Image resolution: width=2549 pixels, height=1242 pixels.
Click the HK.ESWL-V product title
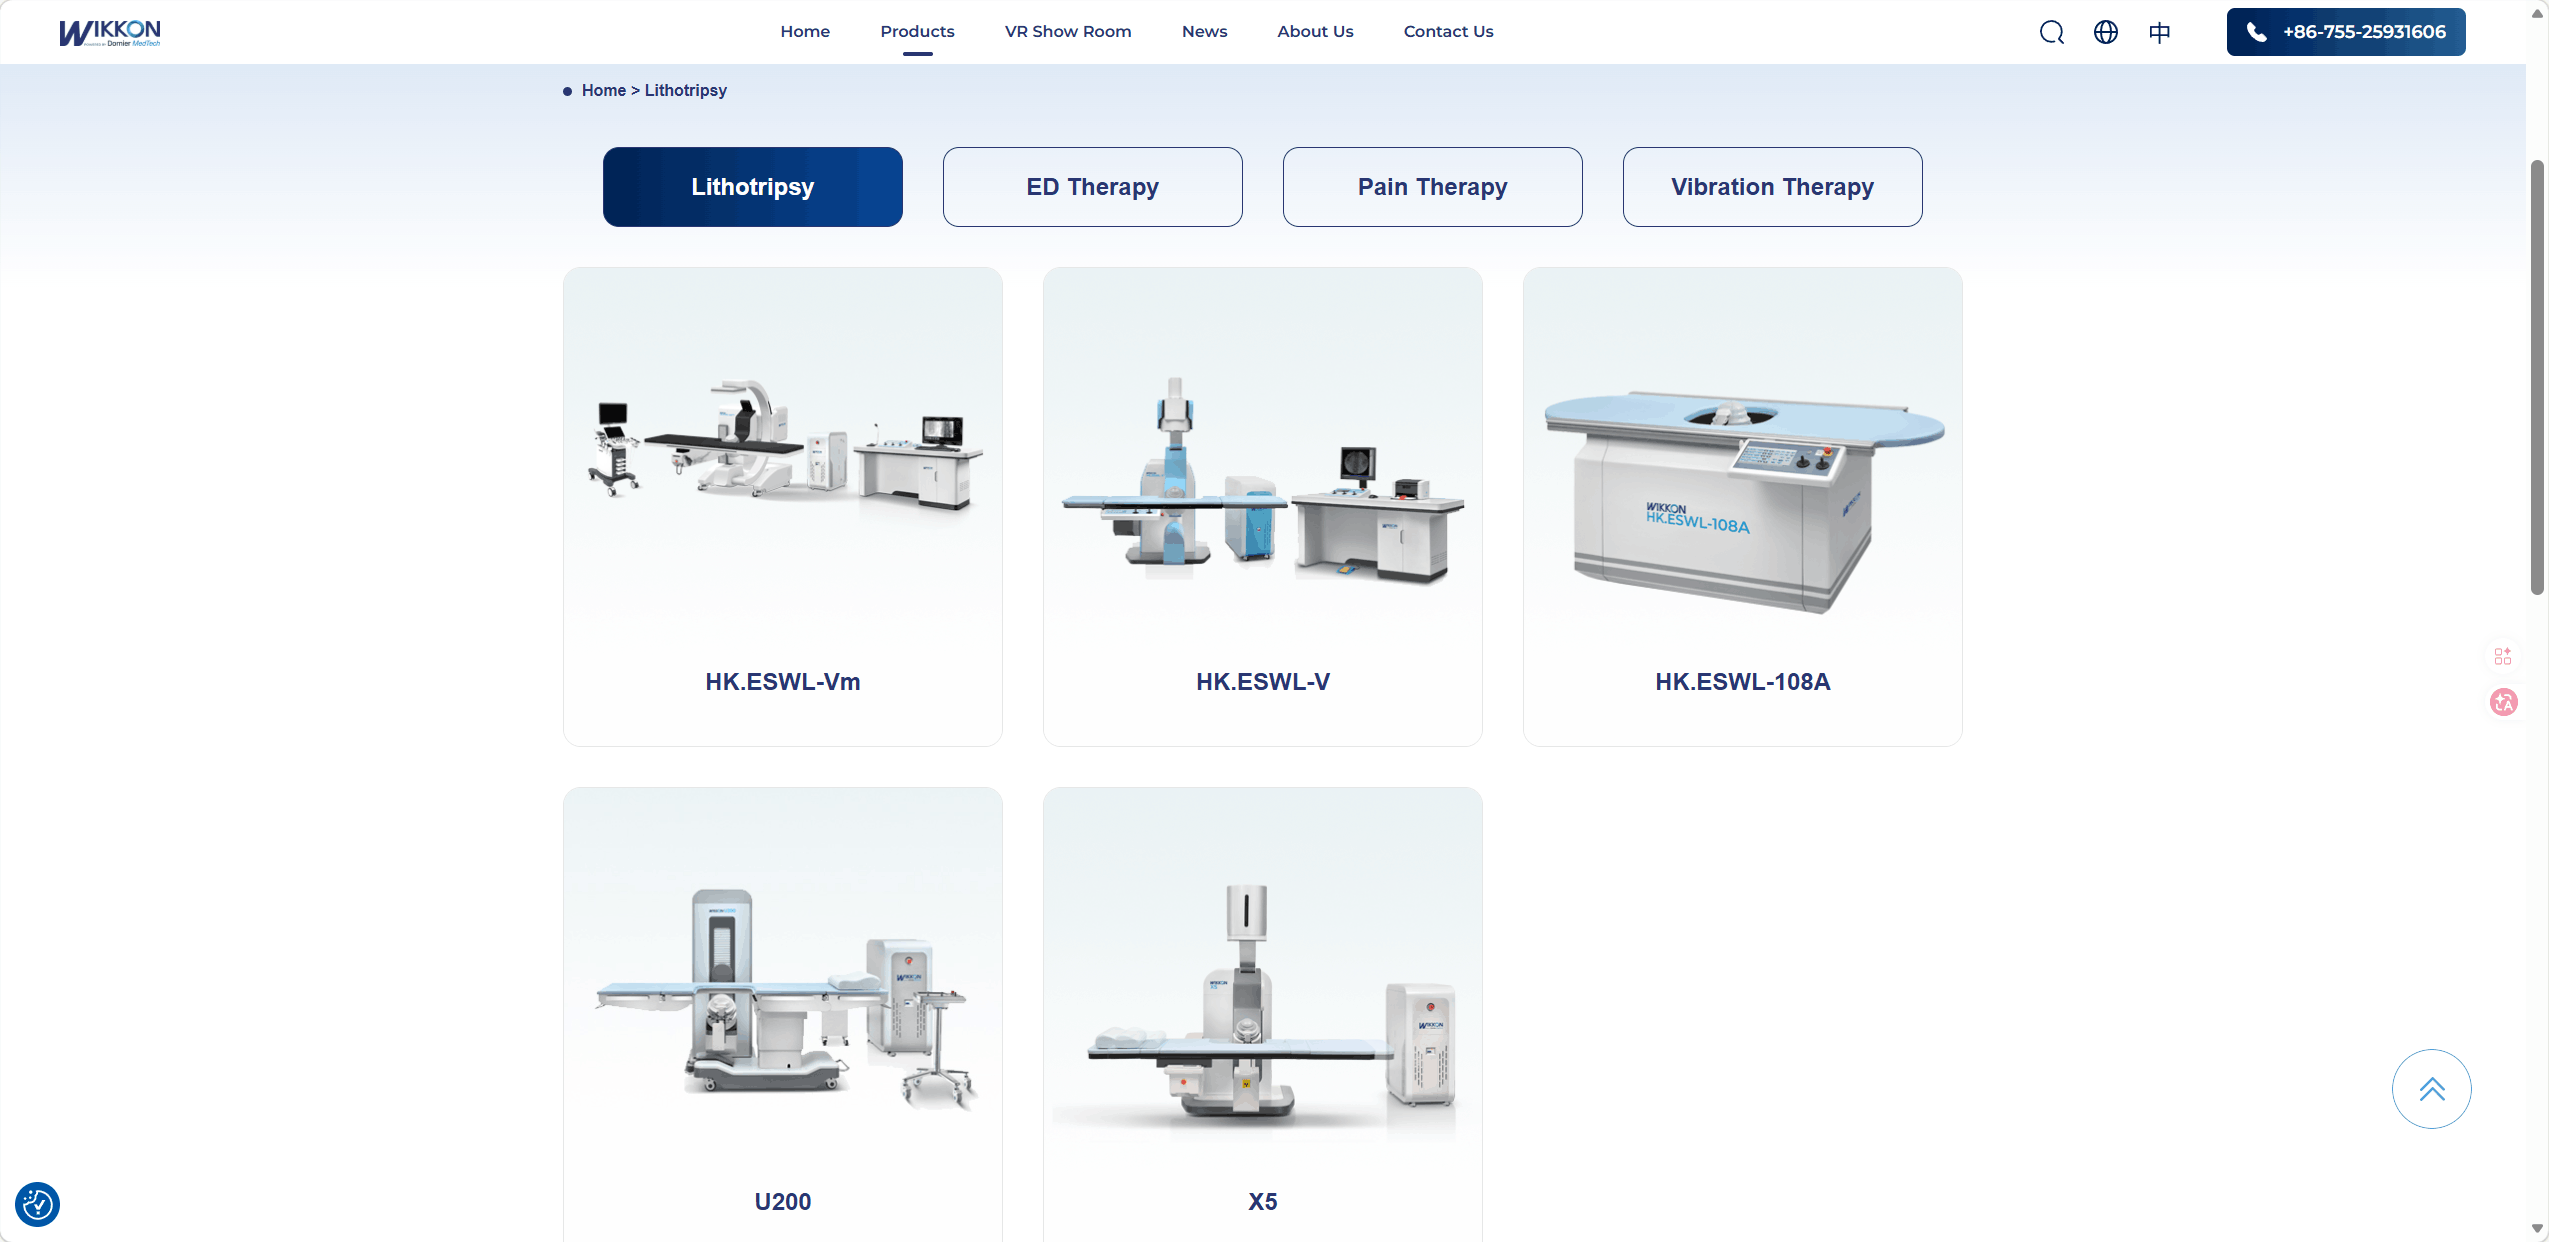(x=1263, y=682)
